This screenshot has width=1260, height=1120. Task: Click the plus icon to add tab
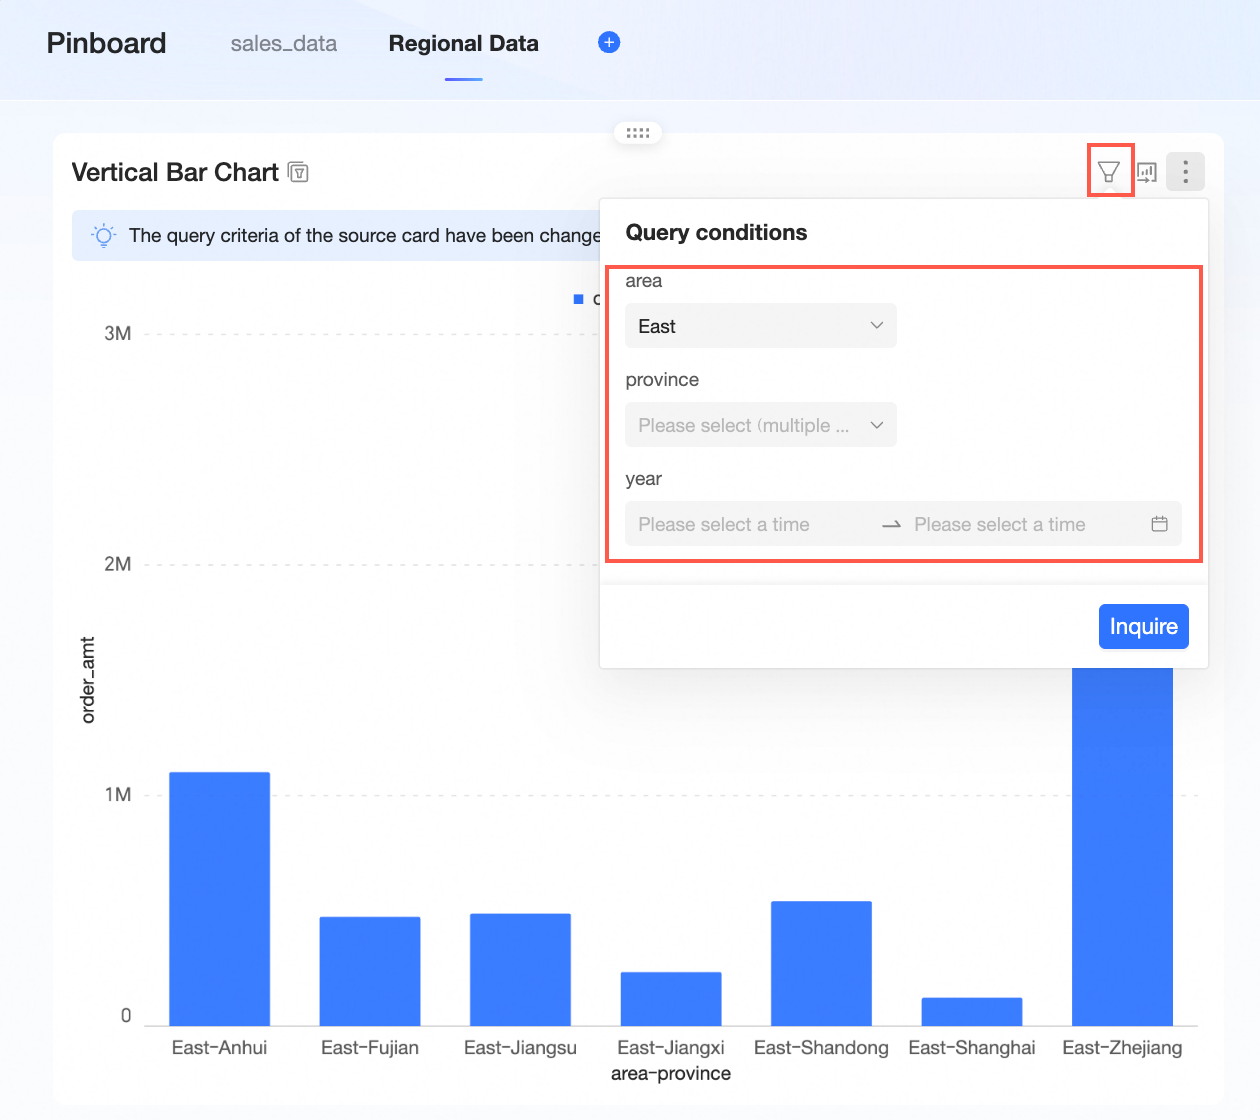click(x=609, y=42)
